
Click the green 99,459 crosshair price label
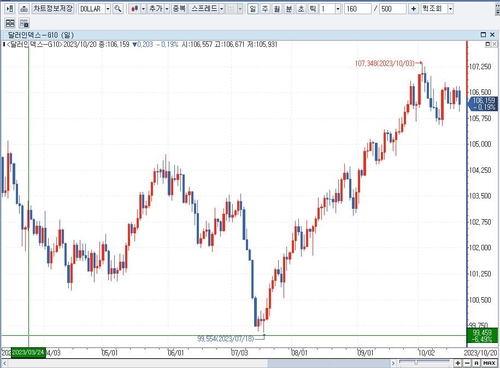point(482,336)
